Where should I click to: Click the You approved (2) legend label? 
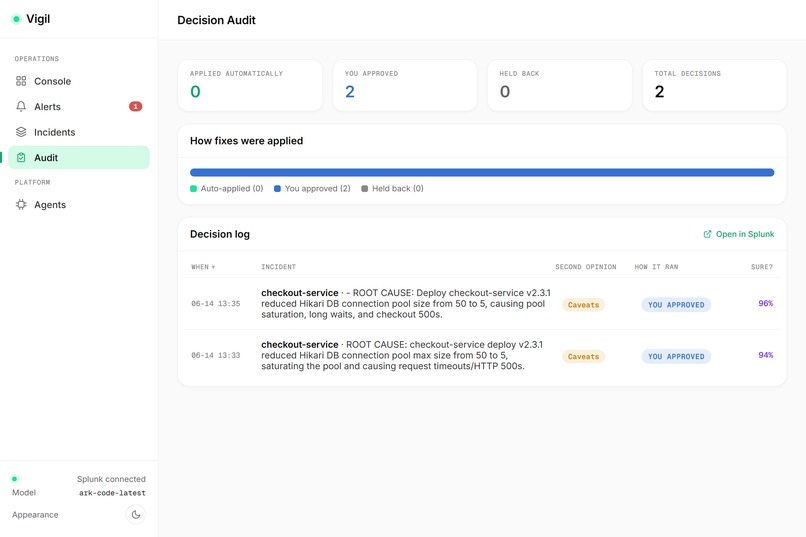pos(318,189)
